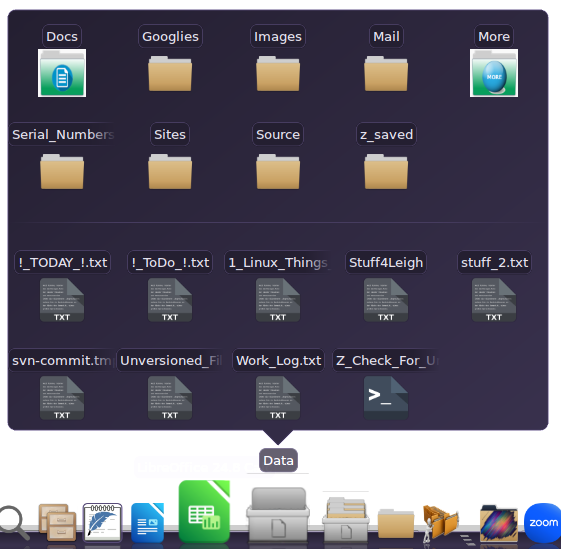Screen dimensions: 561x549
Task: Open the colorful wallpaper folder dock icon
Action: [x=498, y=523]
